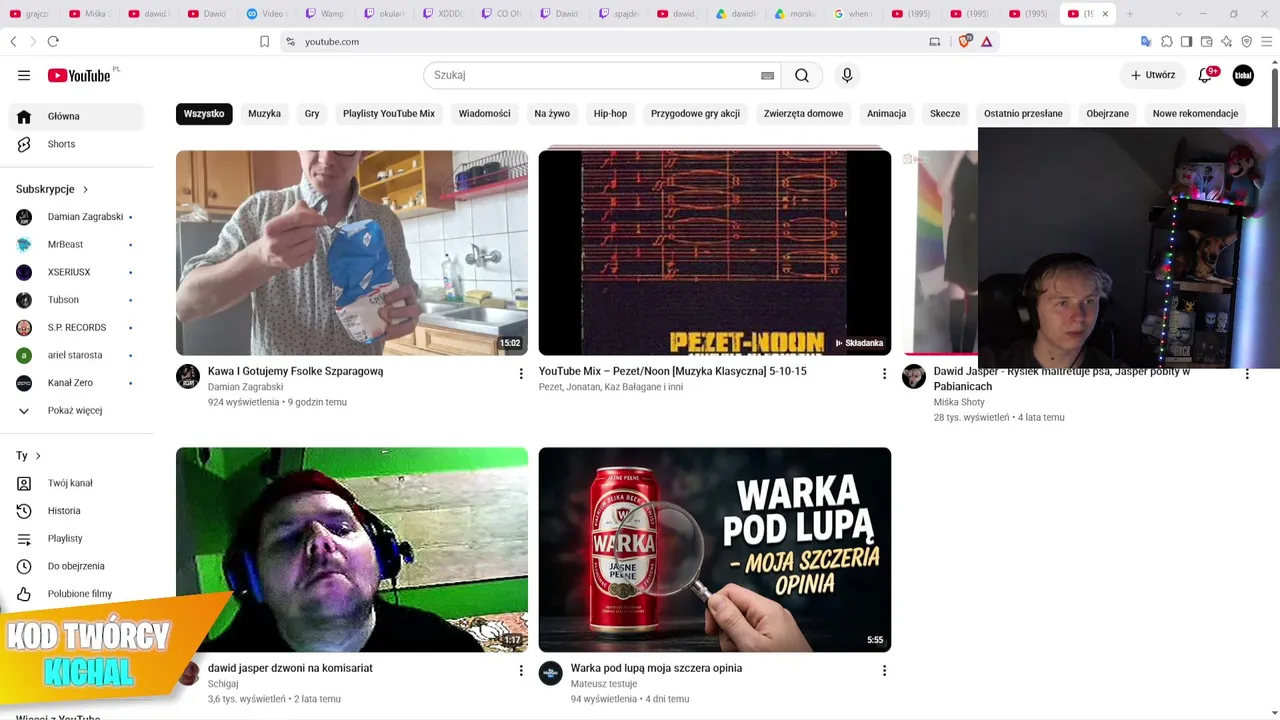This screenshot has width=1280, height=720.
Task: Select the Muzyka filter chip
Action: pos(264,114)
